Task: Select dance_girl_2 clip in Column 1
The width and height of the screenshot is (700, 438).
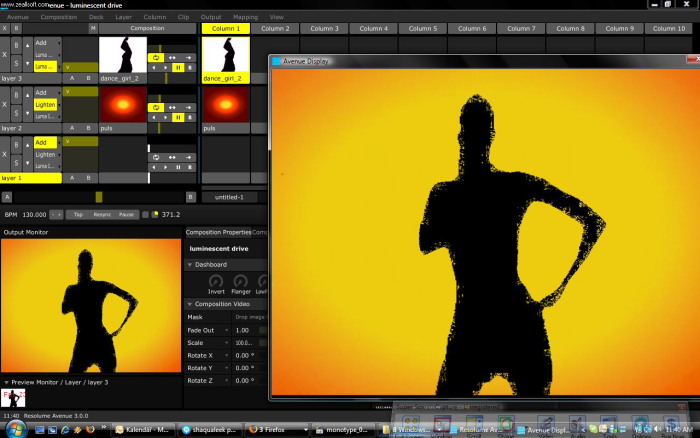Action: (225, 55)
